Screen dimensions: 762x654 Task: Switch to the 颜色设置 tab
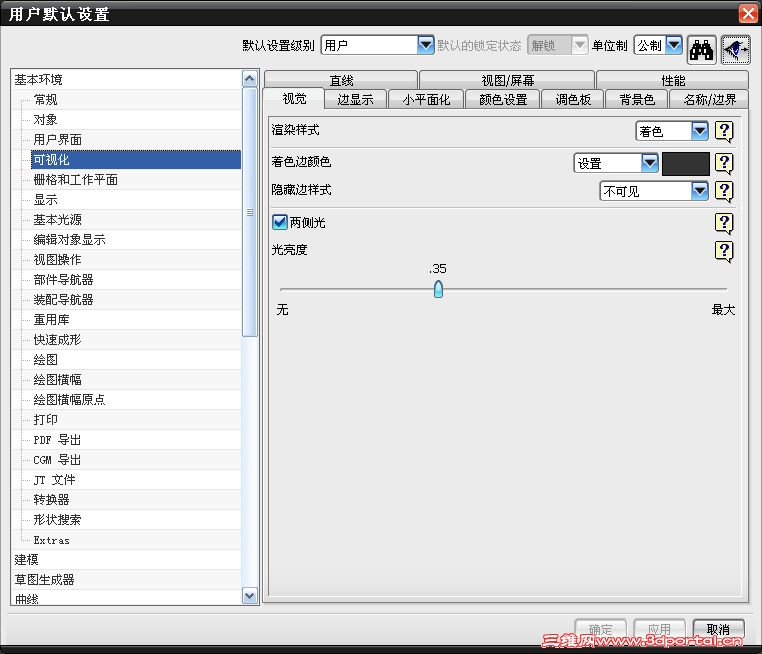point(503,99)
